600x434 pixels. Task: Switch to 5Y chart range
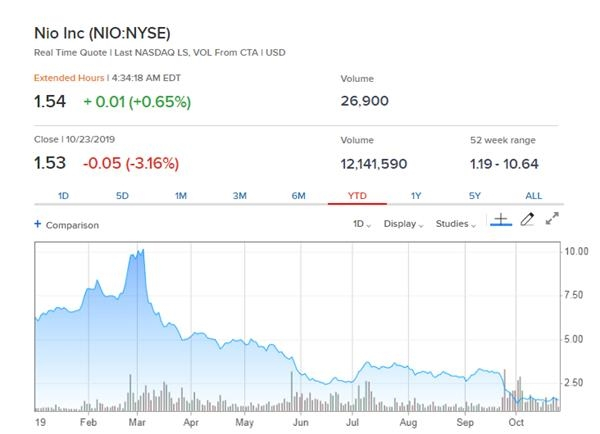[475, 195]
